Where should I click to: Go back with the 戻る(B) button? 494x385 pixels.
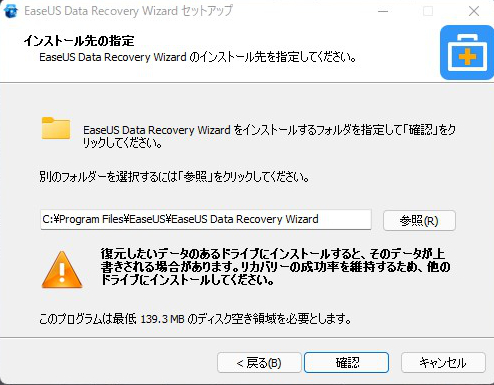click(259, 363)
